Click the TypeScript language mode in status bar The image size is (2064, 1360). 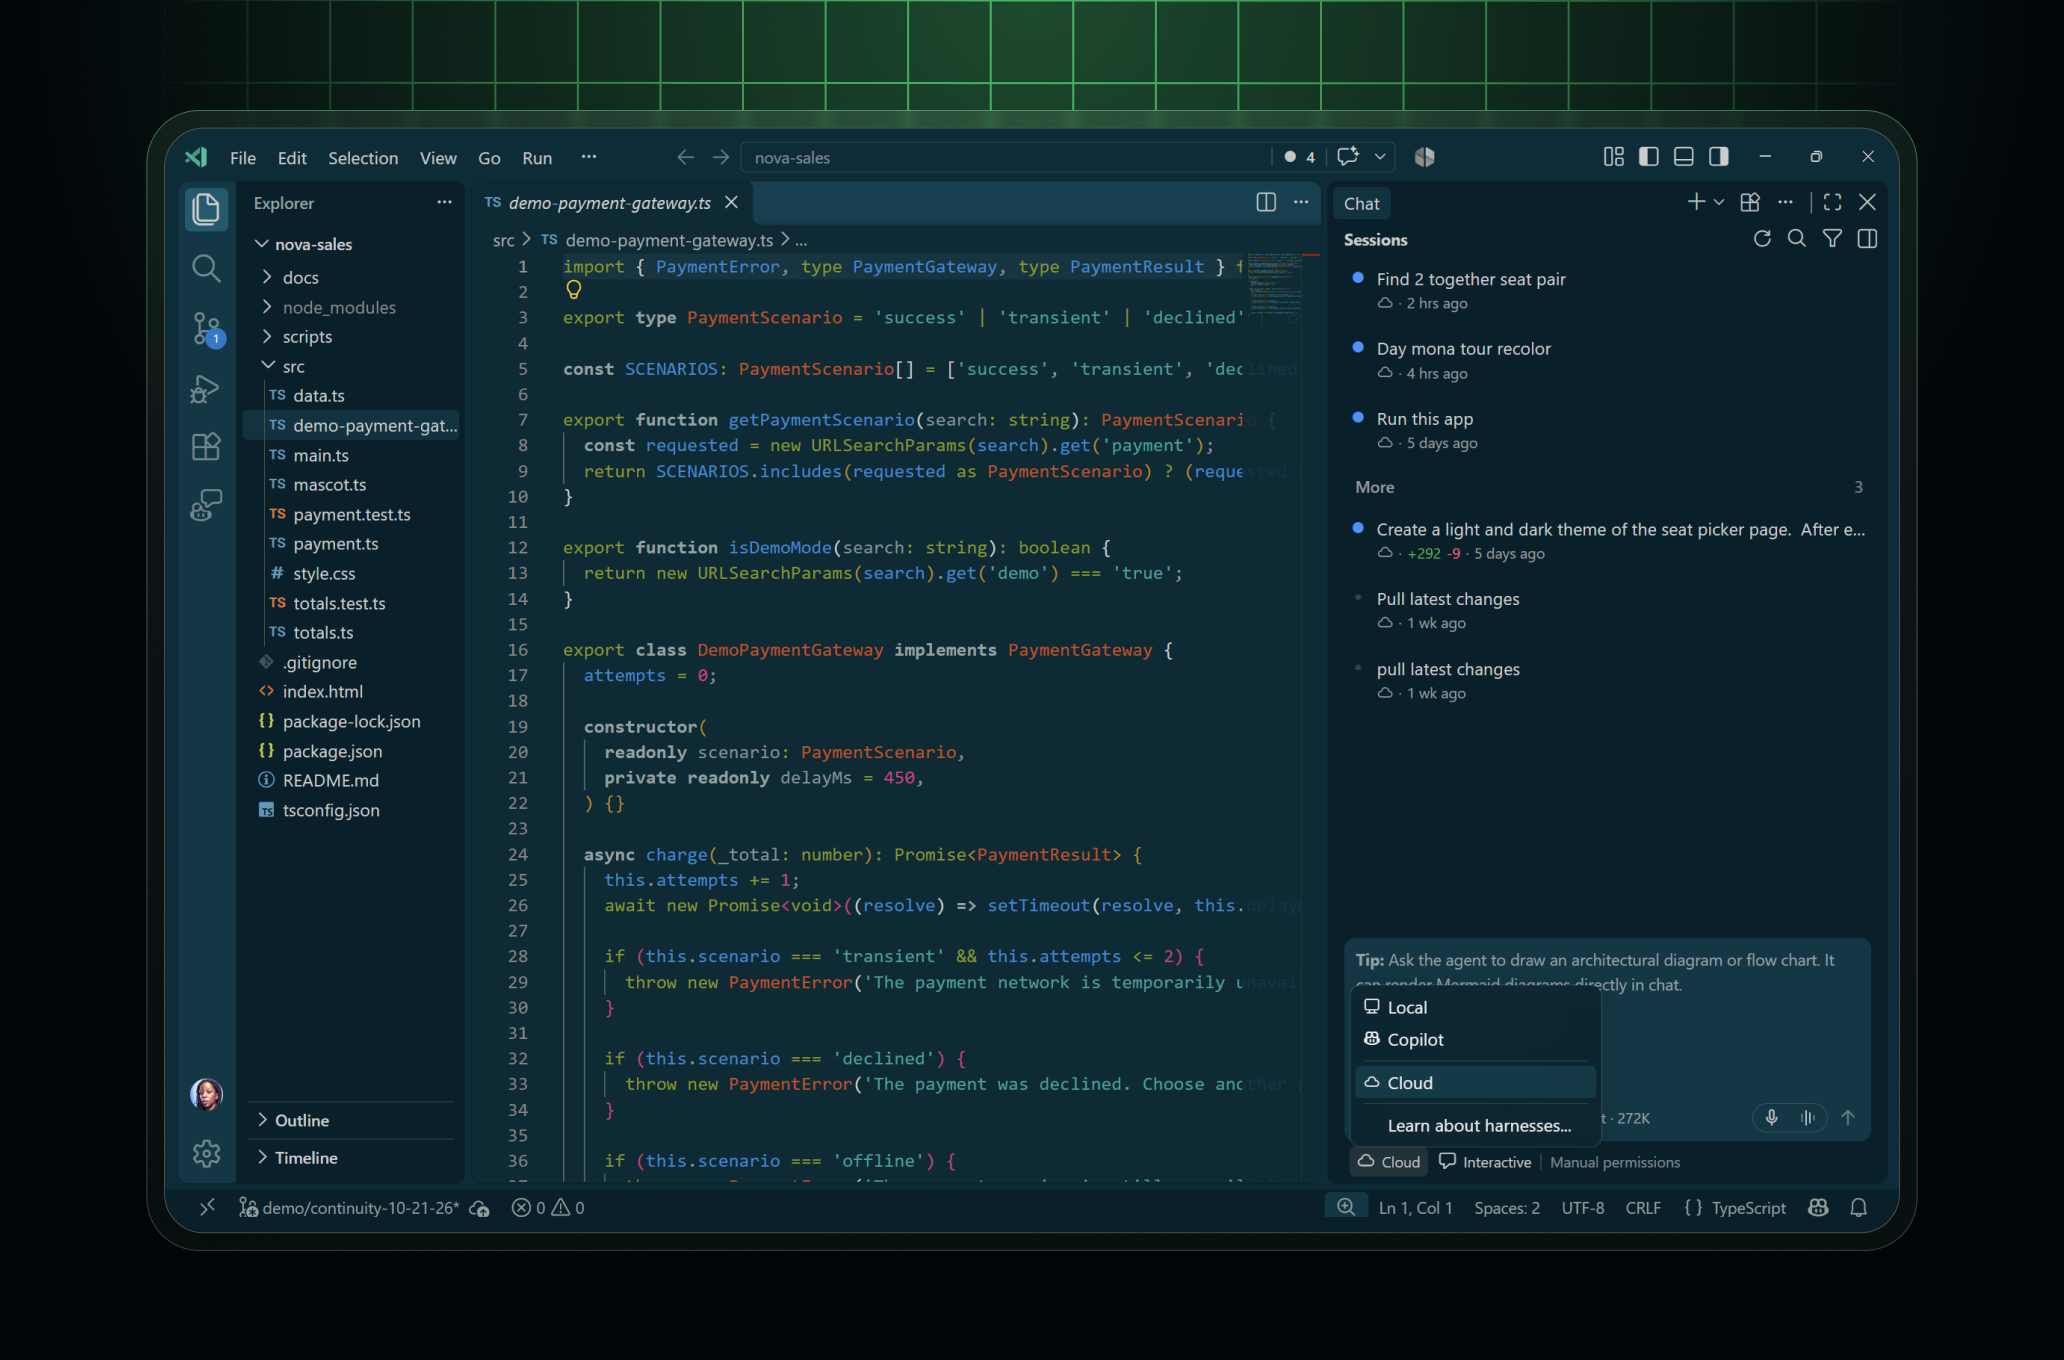pyautogui.click(x=1748, y=1208)
